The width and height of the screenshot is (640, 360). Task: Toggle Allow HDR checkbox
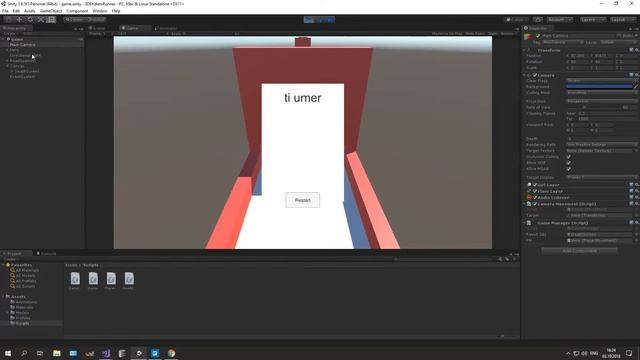(x=569, y=162)
